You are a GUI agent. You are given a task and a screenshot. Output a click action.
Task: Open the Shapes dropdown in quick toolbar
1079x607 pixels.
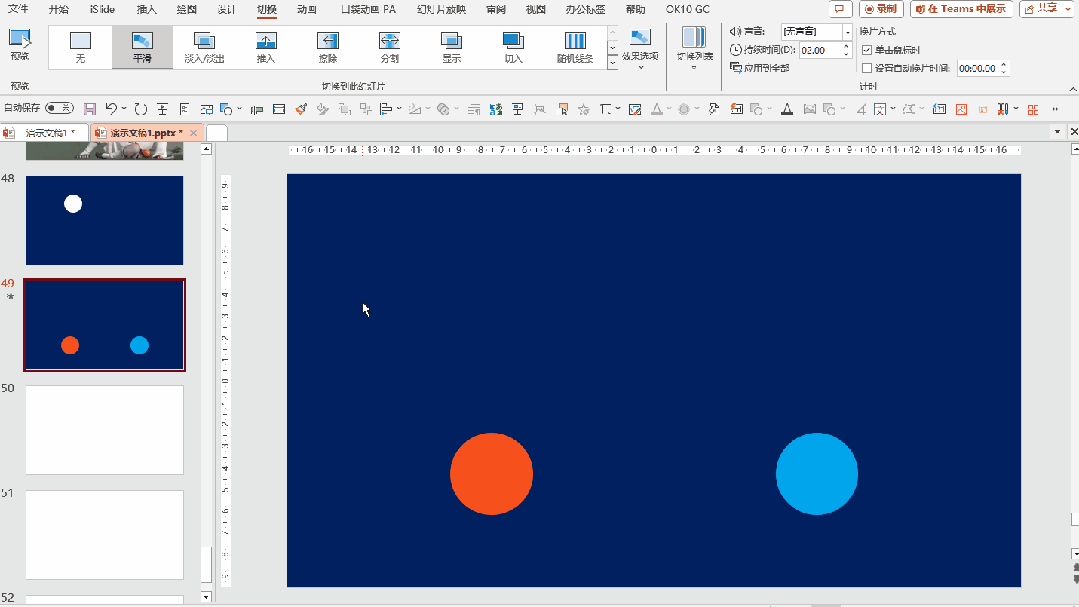coord(239,109)
